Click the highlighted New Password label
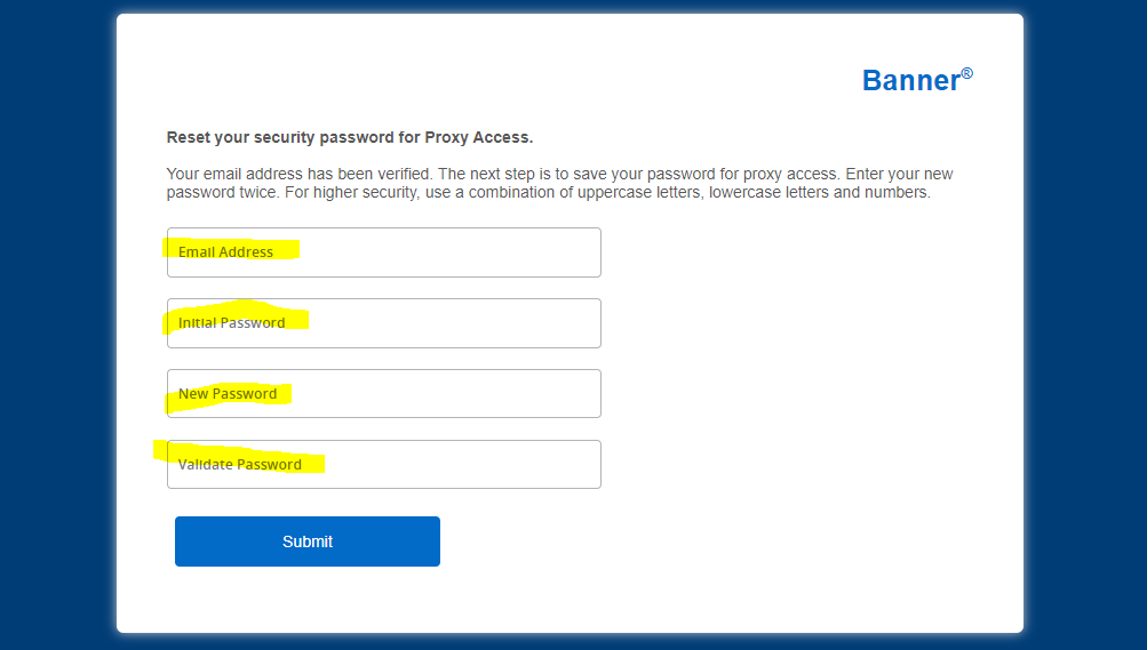Screen dimensions: 1148x650 point(226,393)
